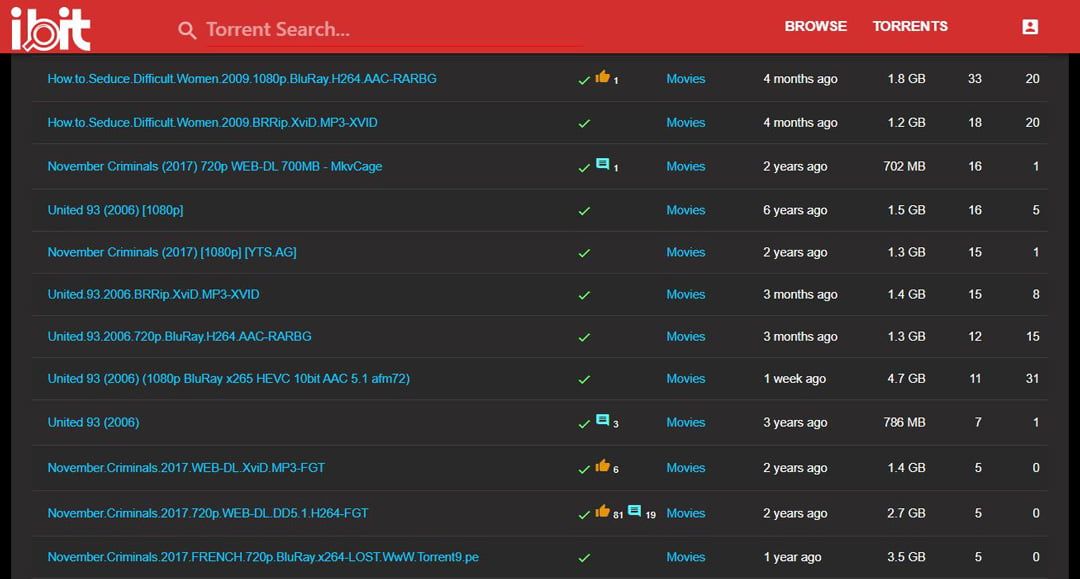Click seeder count '33' in first row
Screen dimensions: 1080x579
pyautogui.click(x=975, y=78)
